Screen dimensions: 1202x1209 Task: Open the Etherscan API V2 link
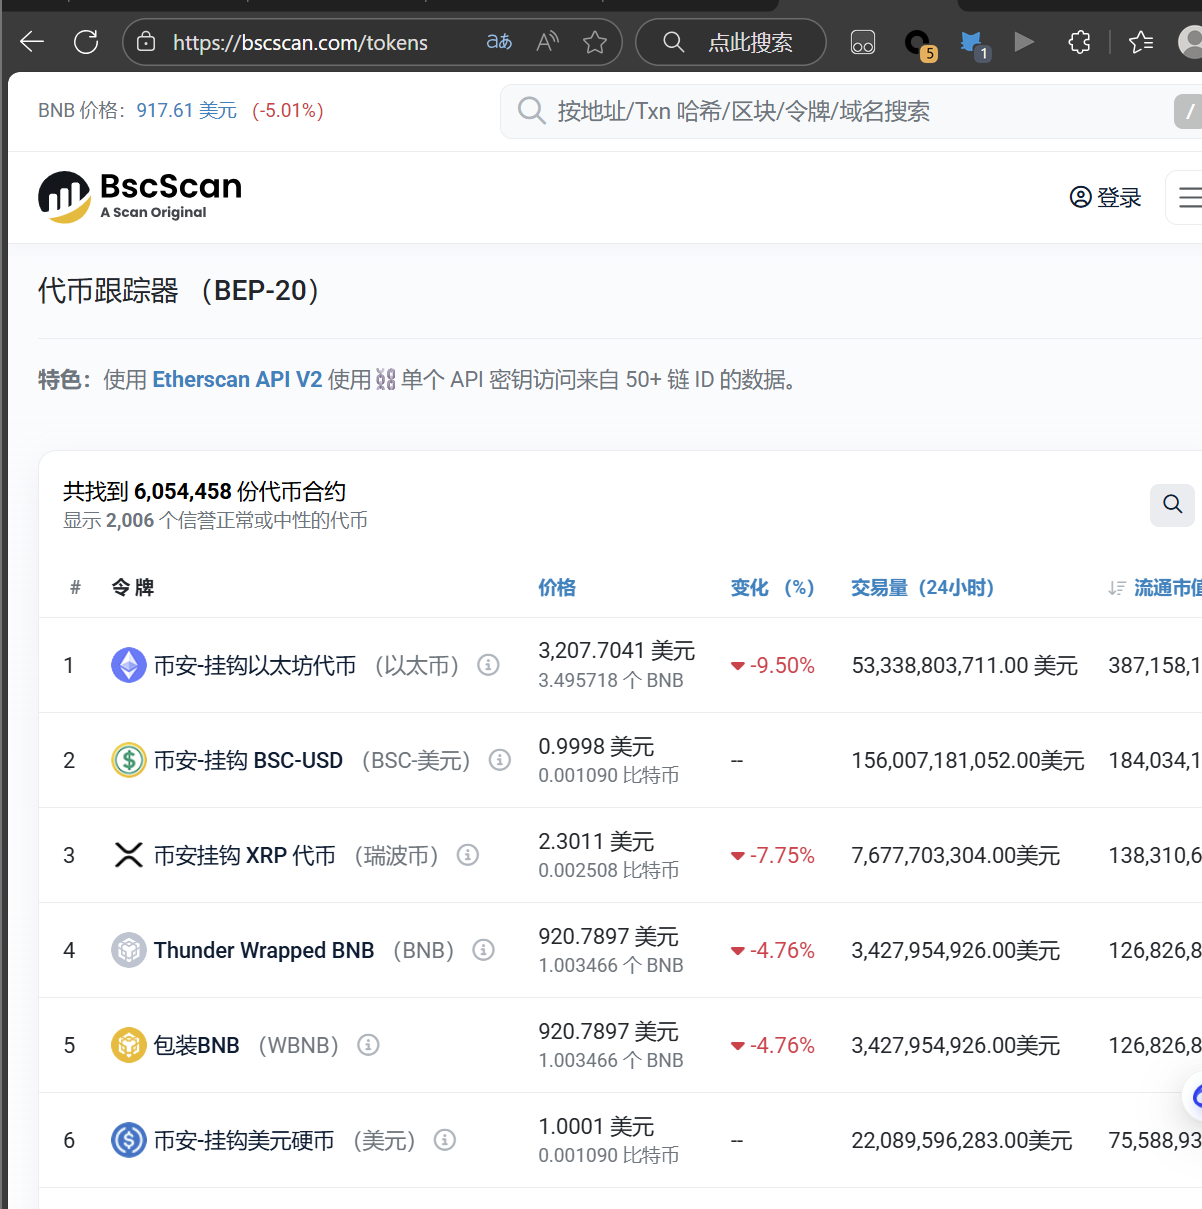coord(237,380)
